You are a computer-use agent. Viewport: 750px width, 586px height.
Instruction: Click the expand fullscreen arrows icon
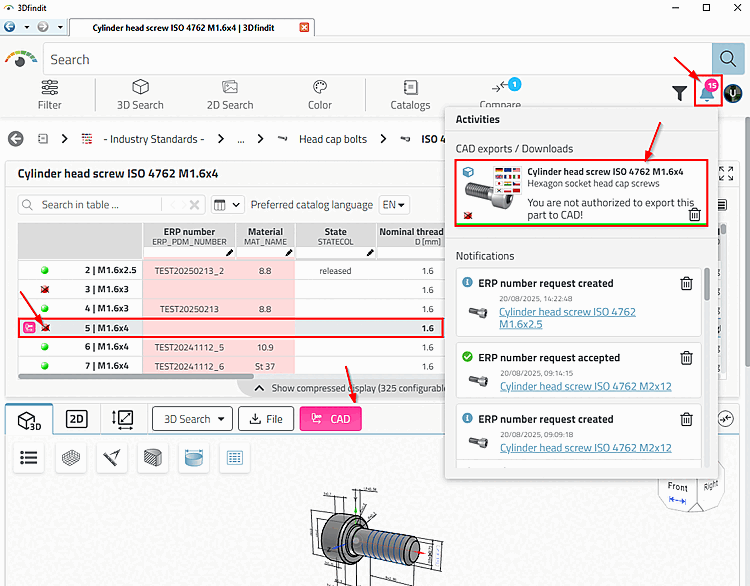click(726, 174)
